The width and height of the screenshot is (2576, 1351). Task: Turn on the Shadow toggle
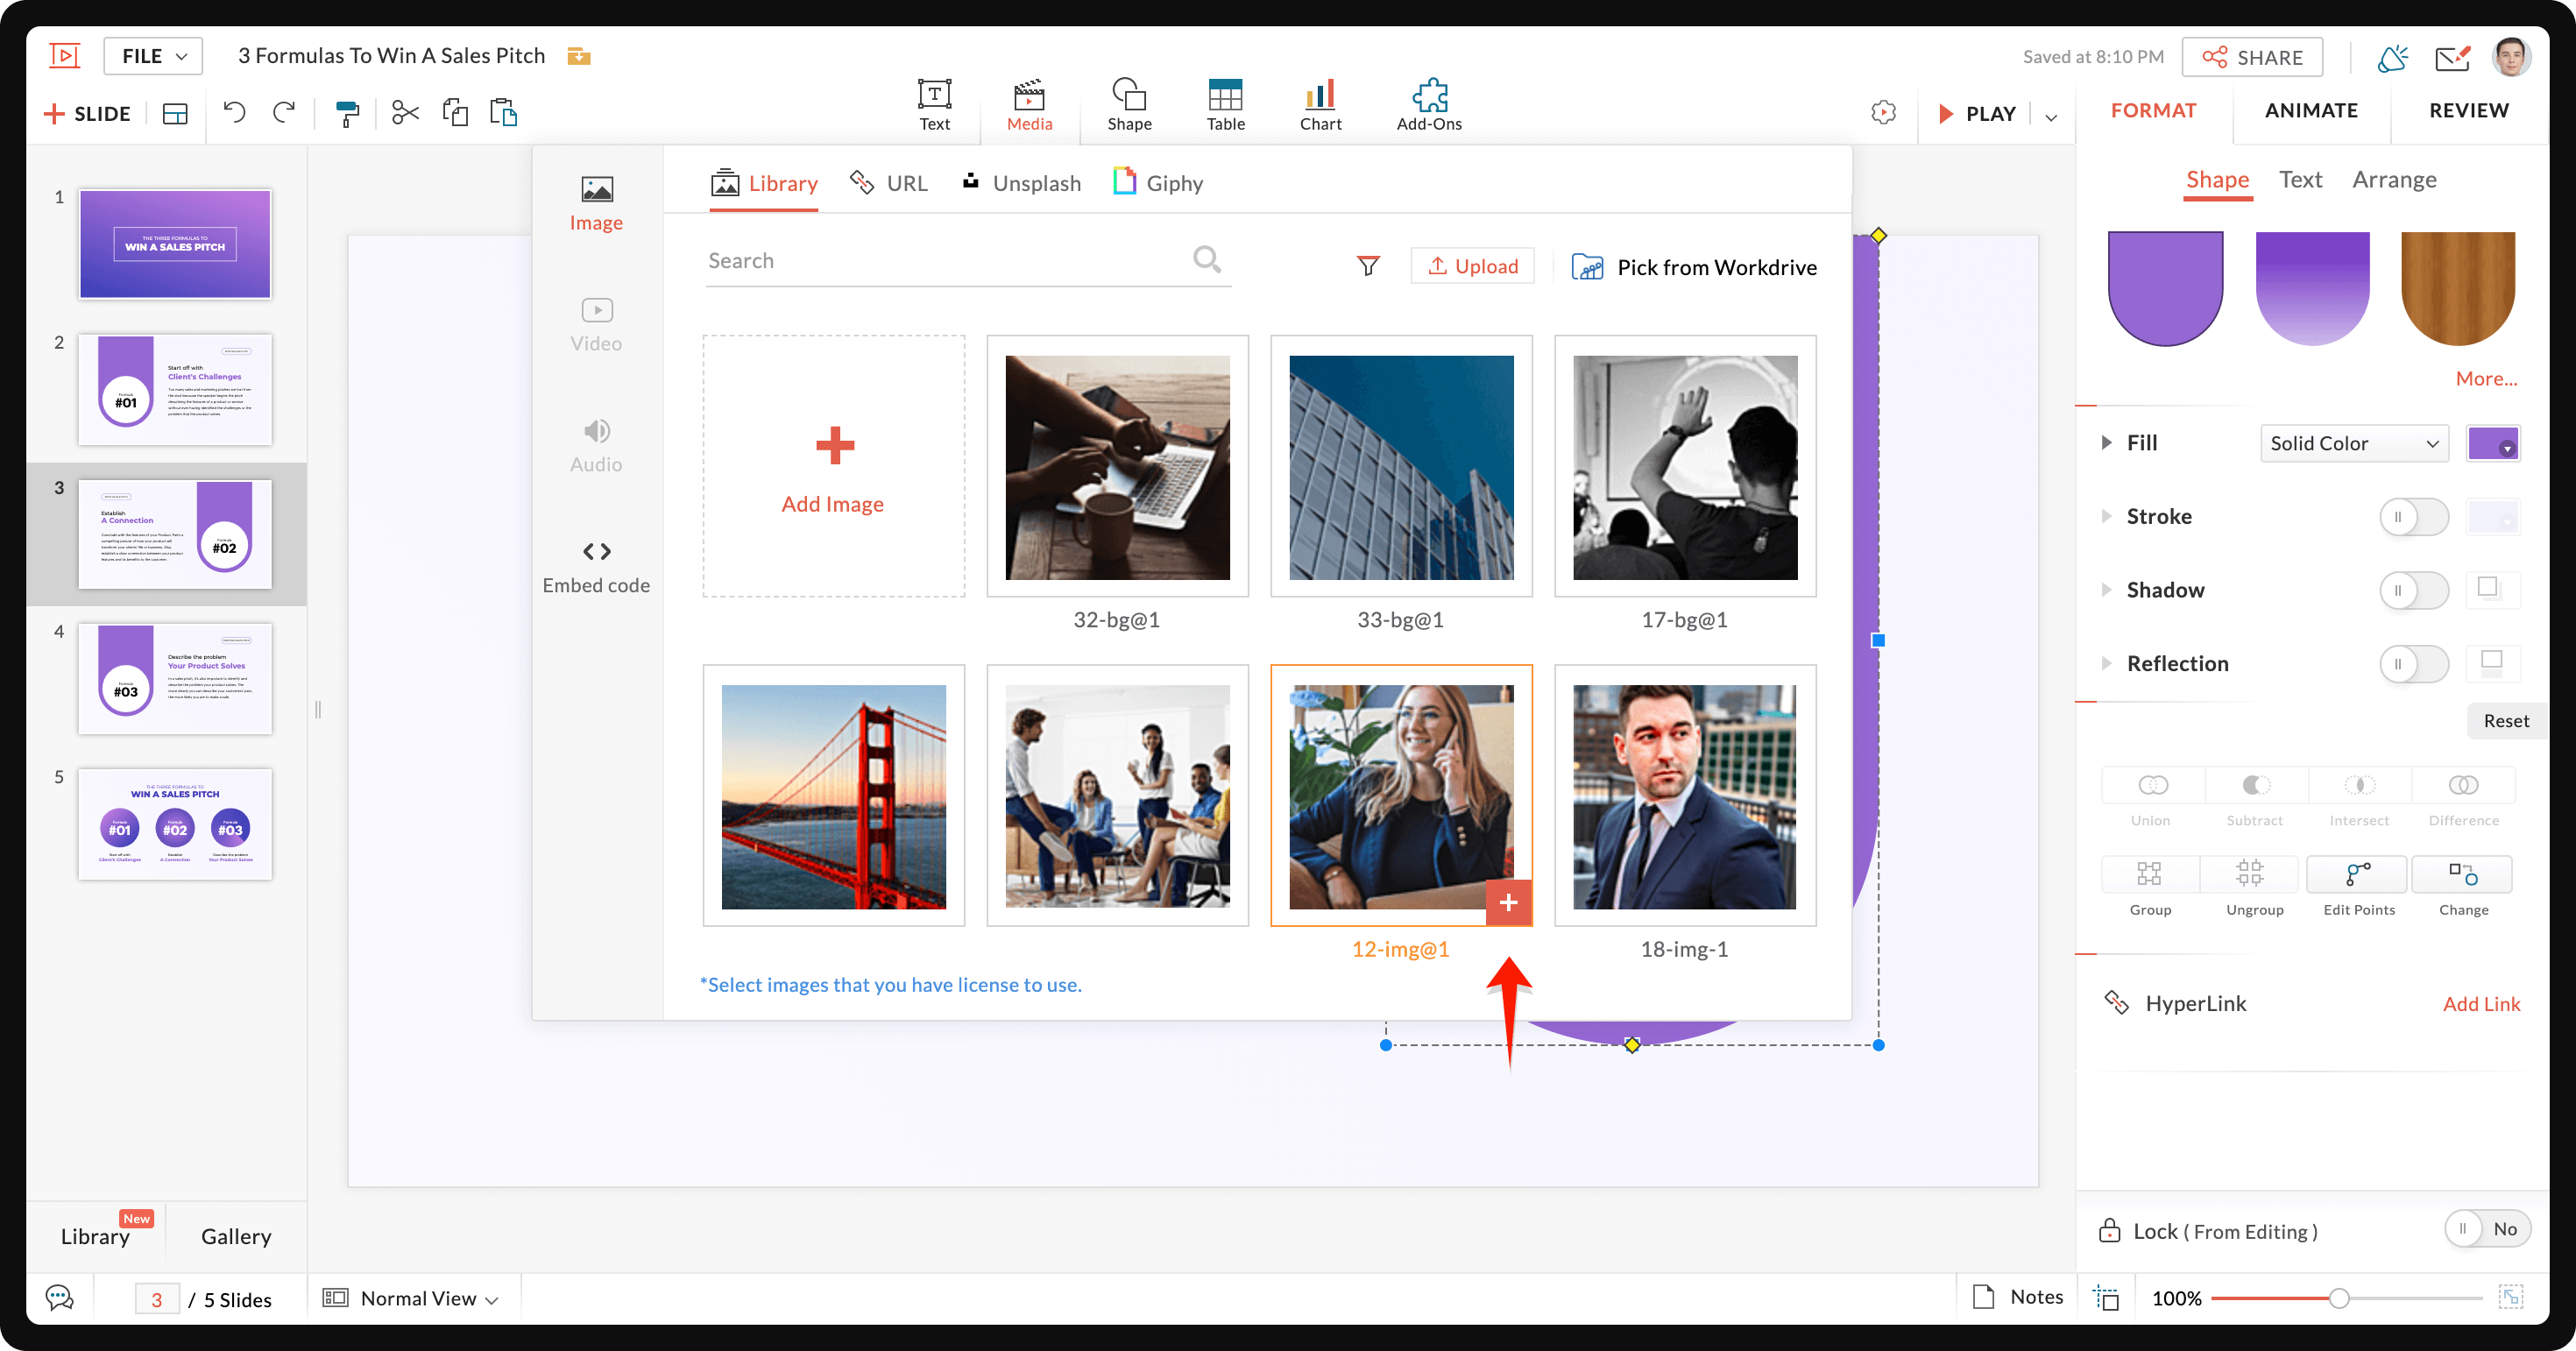coord(2413,591)
